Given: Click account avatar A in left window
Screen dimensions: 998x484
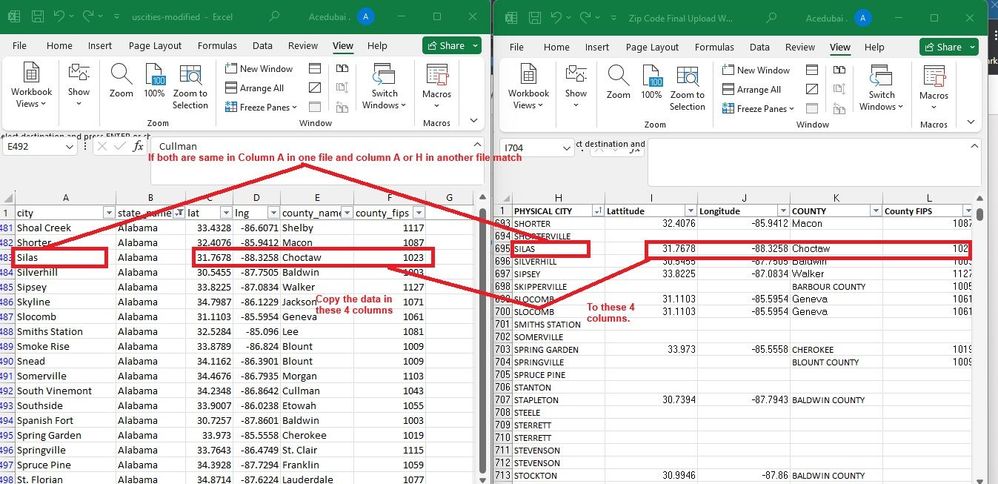Looking at the screenshot, I should pos(366,17).
